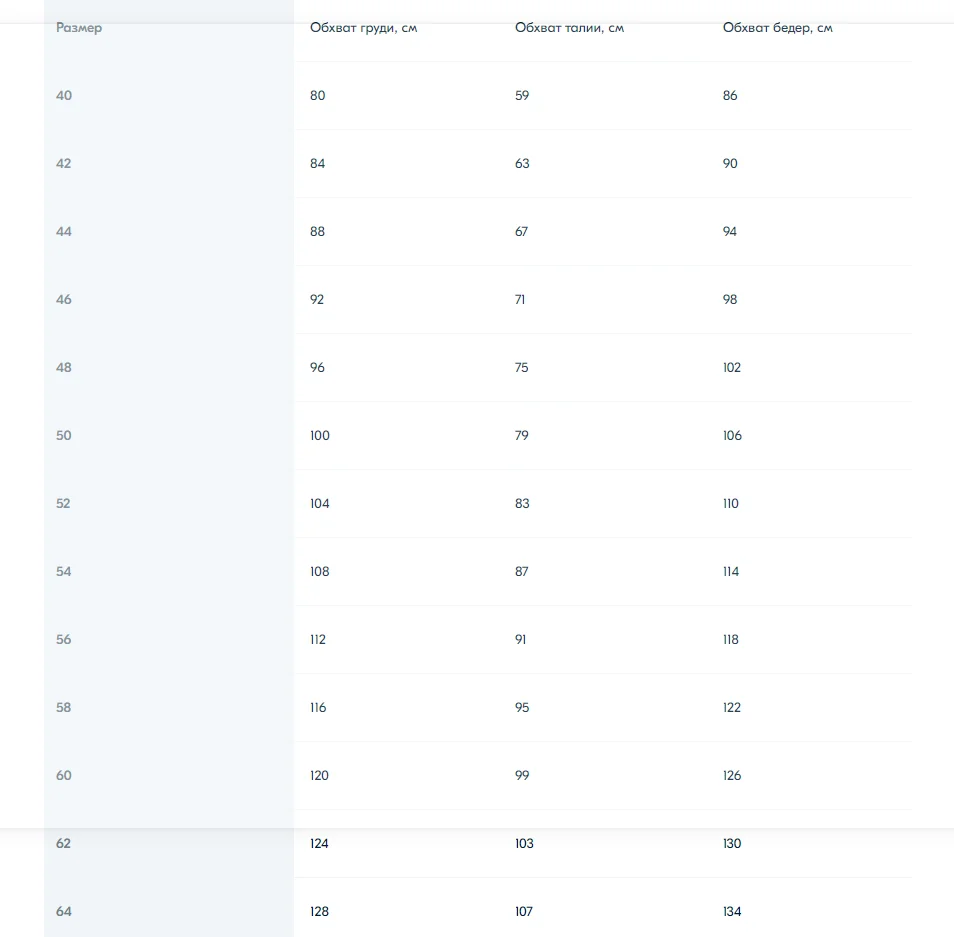
Task: Select size 50 row label
Action: (64, 436)
